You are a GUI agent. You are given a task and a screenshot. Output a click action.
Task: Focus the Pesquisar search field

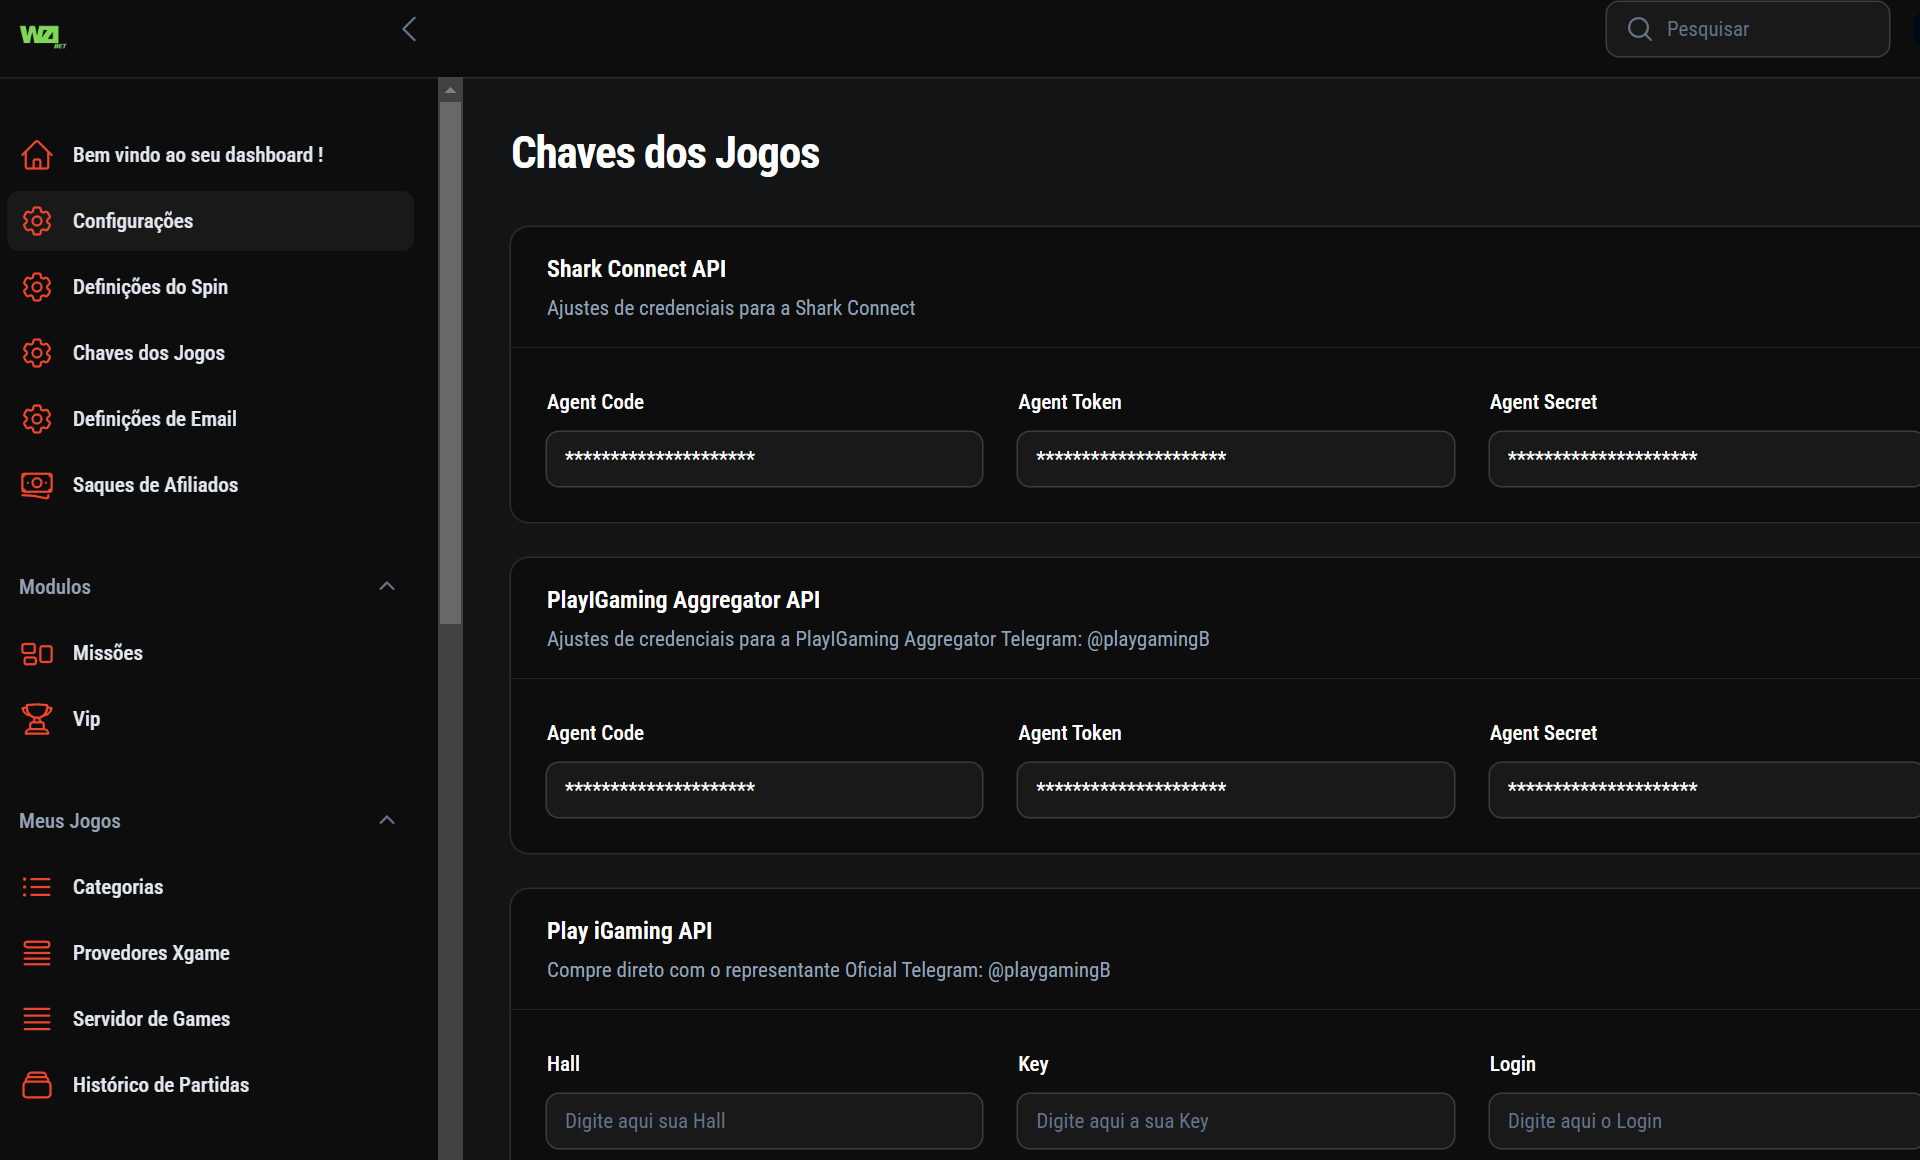pyautogui.click(x=1747, y=29)
